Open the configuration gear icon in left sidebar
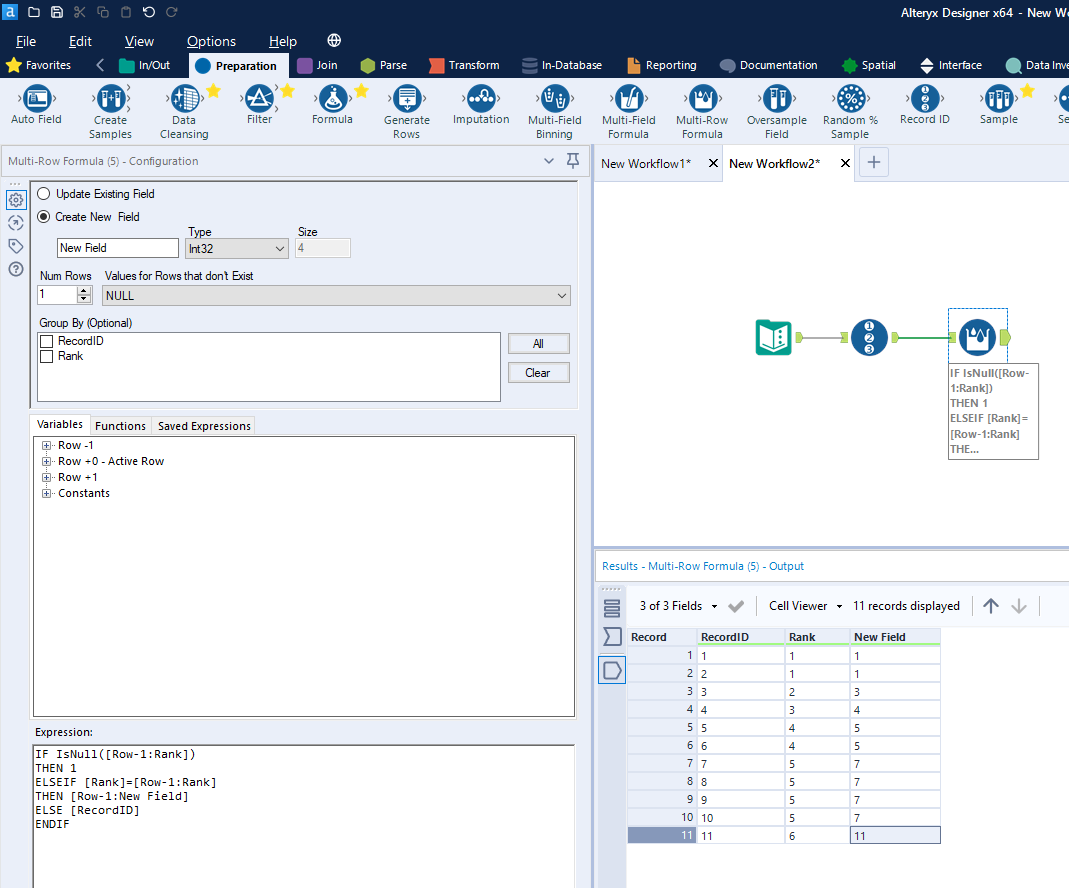 pos(15,200)
